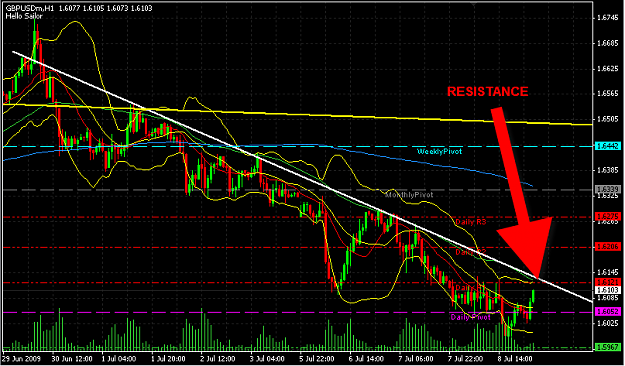The height and width of the screenshot is (366, 625).
Task: Click the 1.6685 price axis label
Action: click(x=608, y=43)
